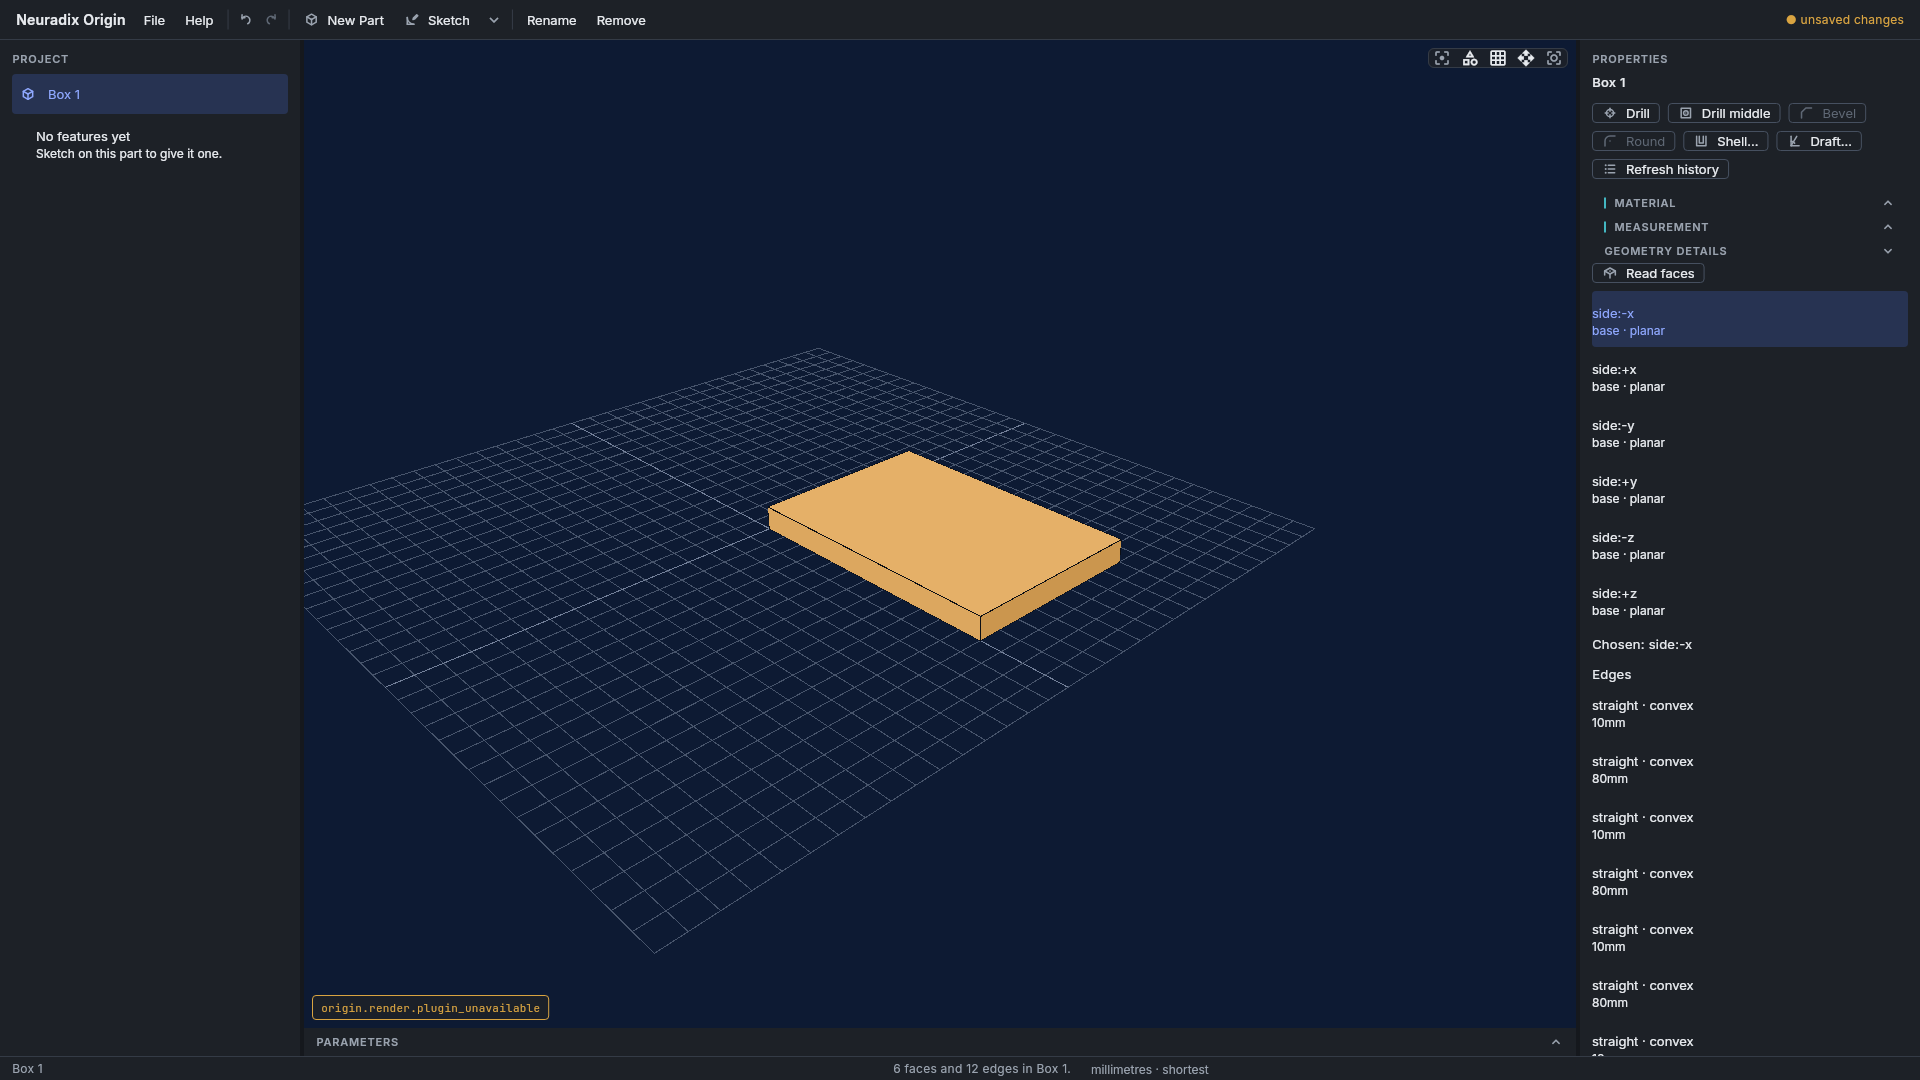
Task: Click Refresh history
Action: pos(1660,169)
